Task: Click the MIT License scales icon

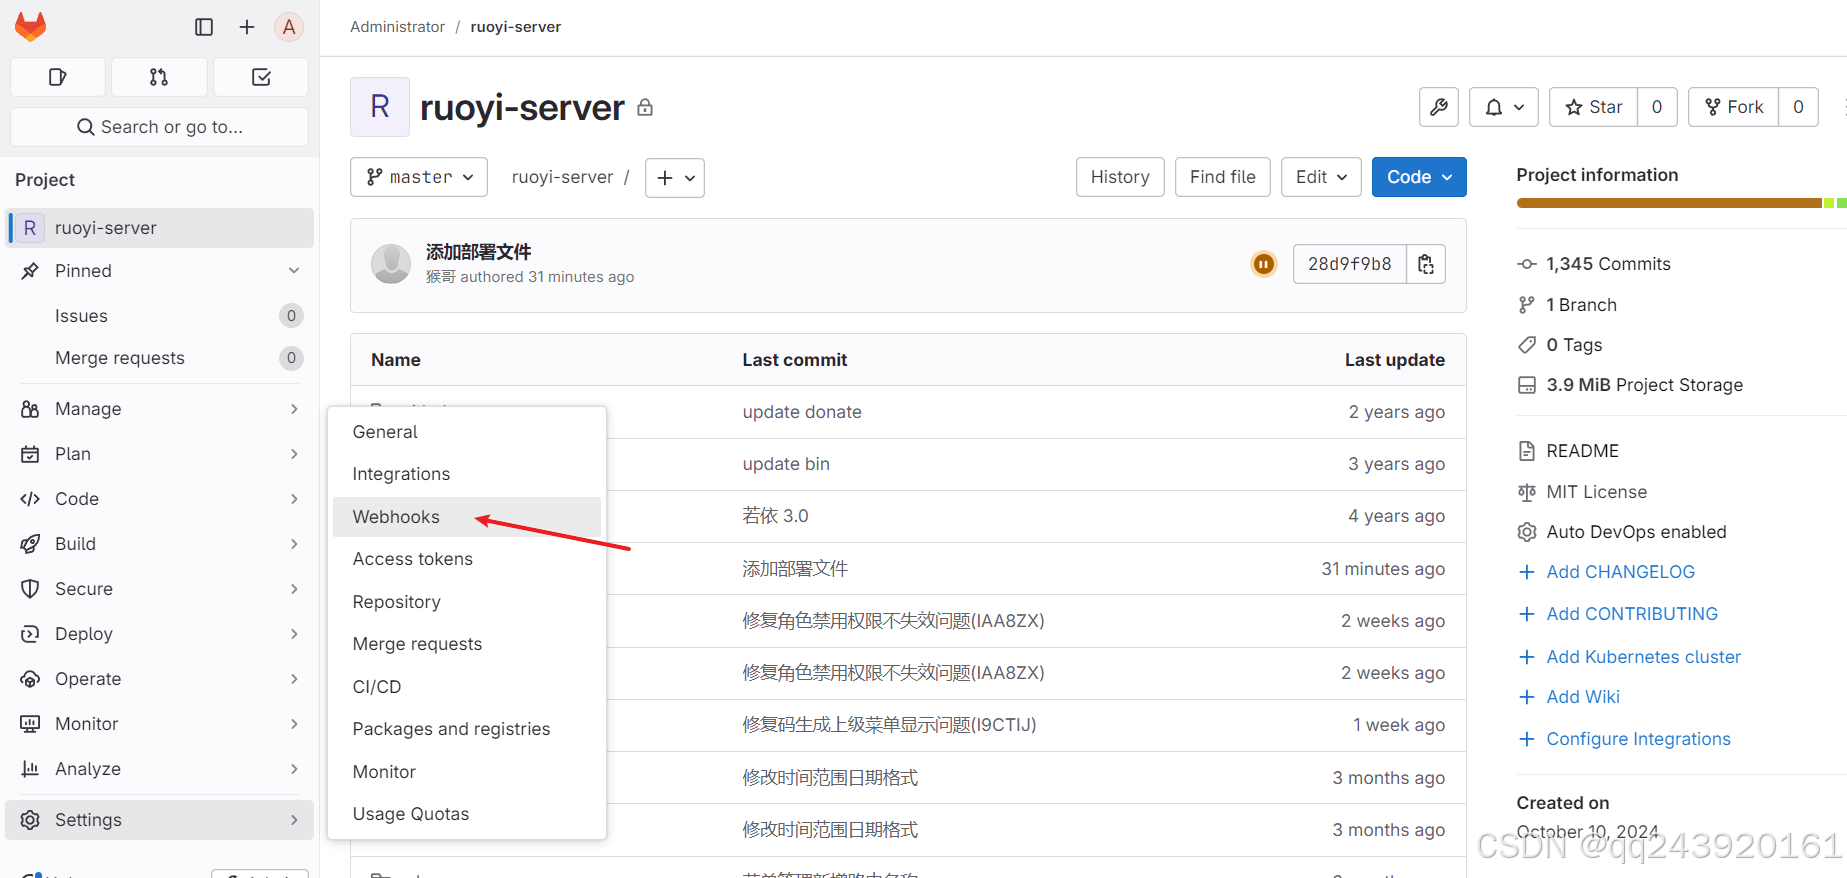Action: 1527,492
